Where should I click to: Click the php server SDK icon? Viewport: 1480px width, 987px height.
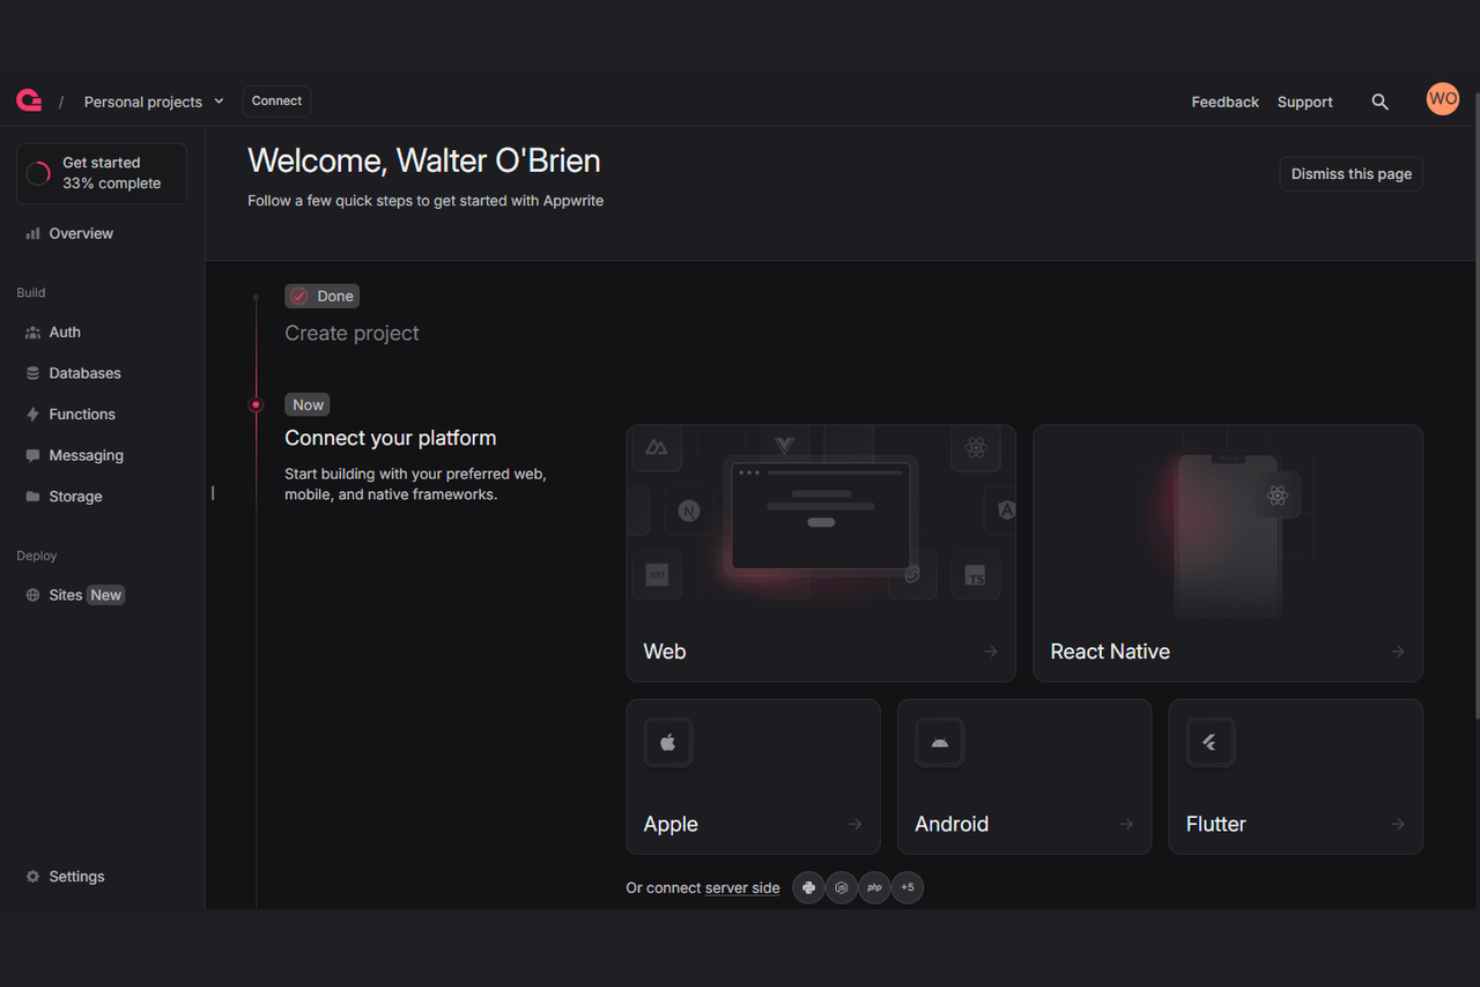pyautogui.click(x=874, y=888)
